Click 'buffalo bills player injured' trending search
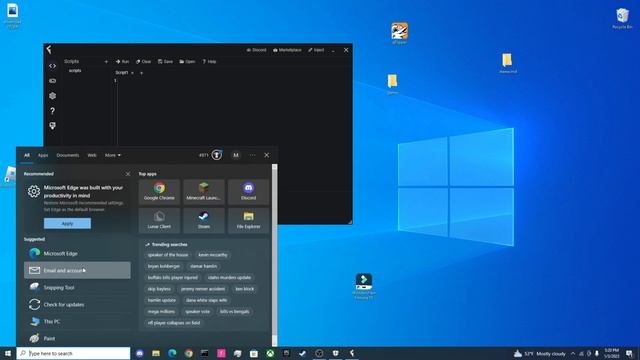 [x=173, y=278]
